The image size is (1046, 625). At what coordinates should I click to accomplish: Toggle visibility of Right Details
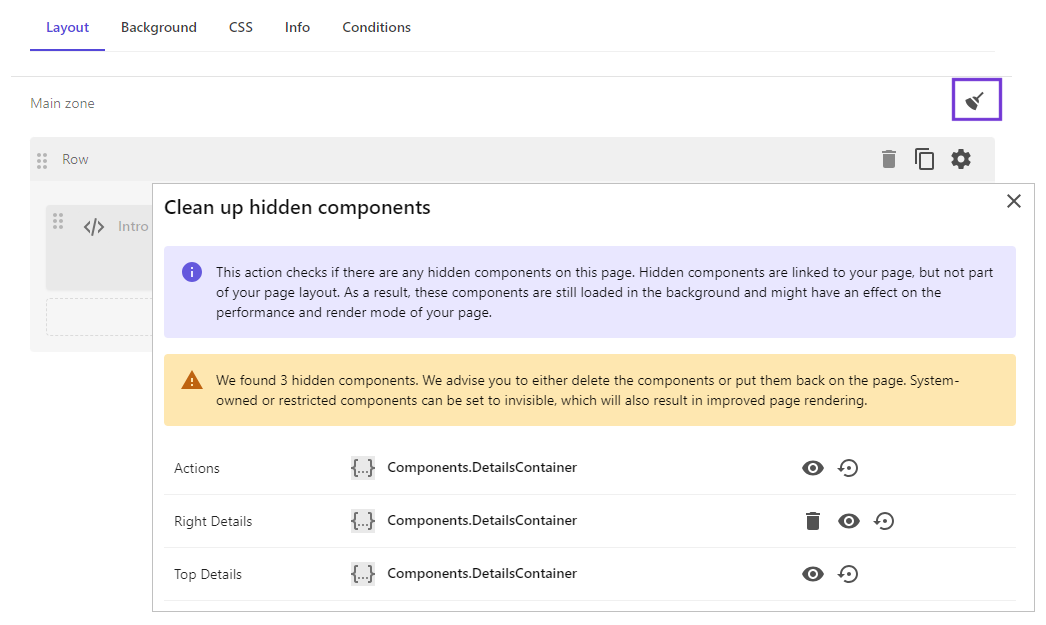tap(848, 520)
